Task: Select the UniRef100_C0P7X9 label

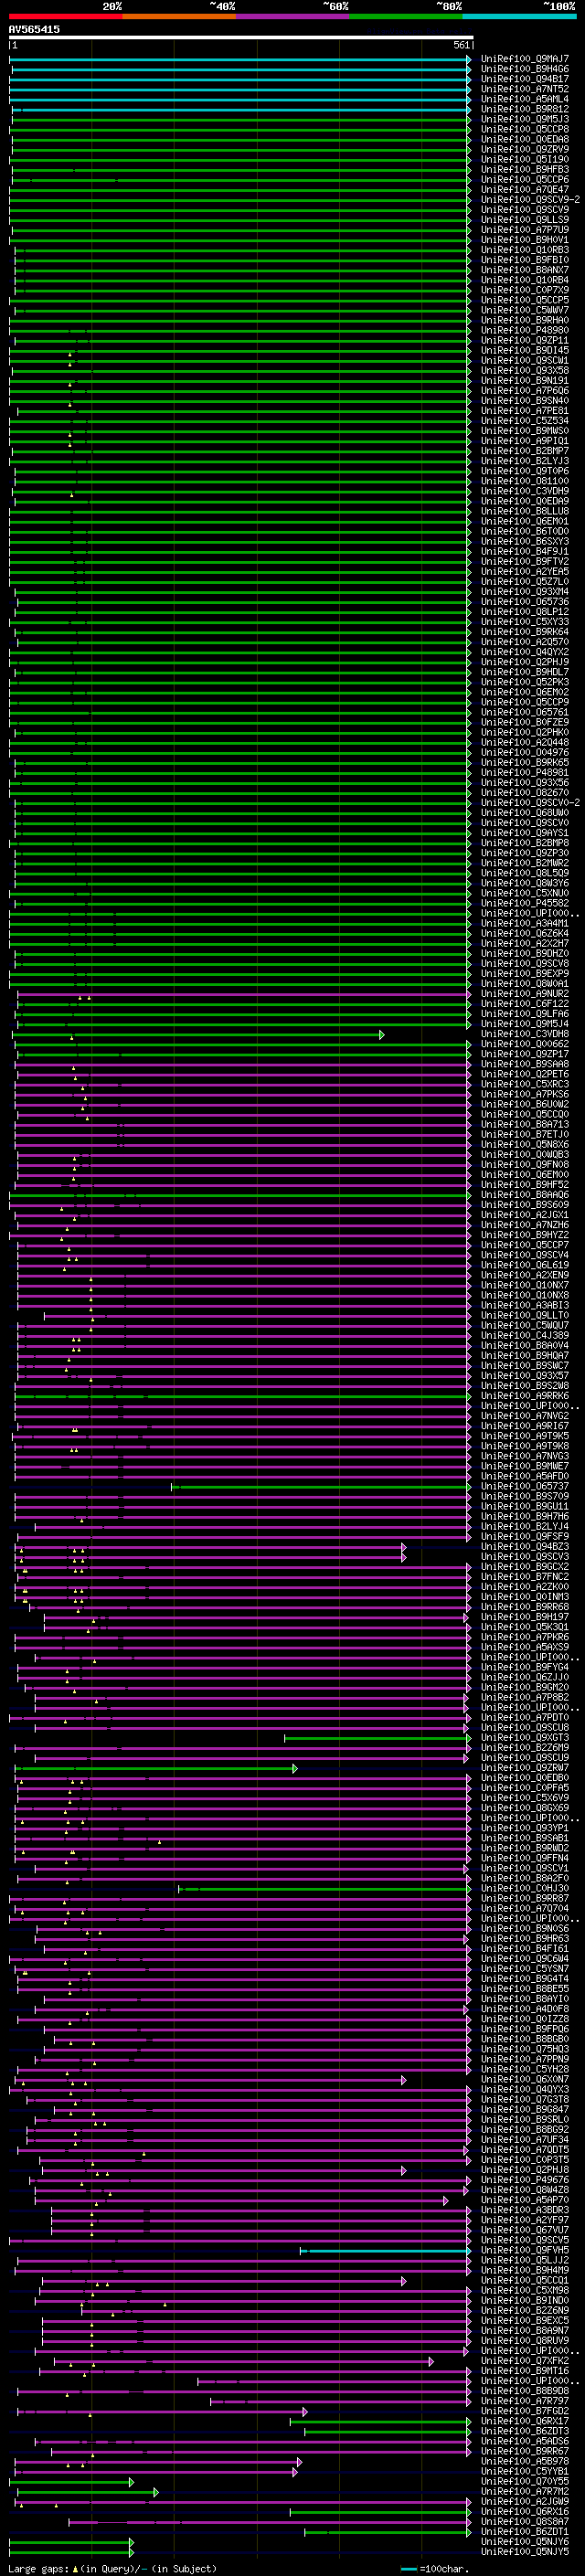Action: pos(524,290)
